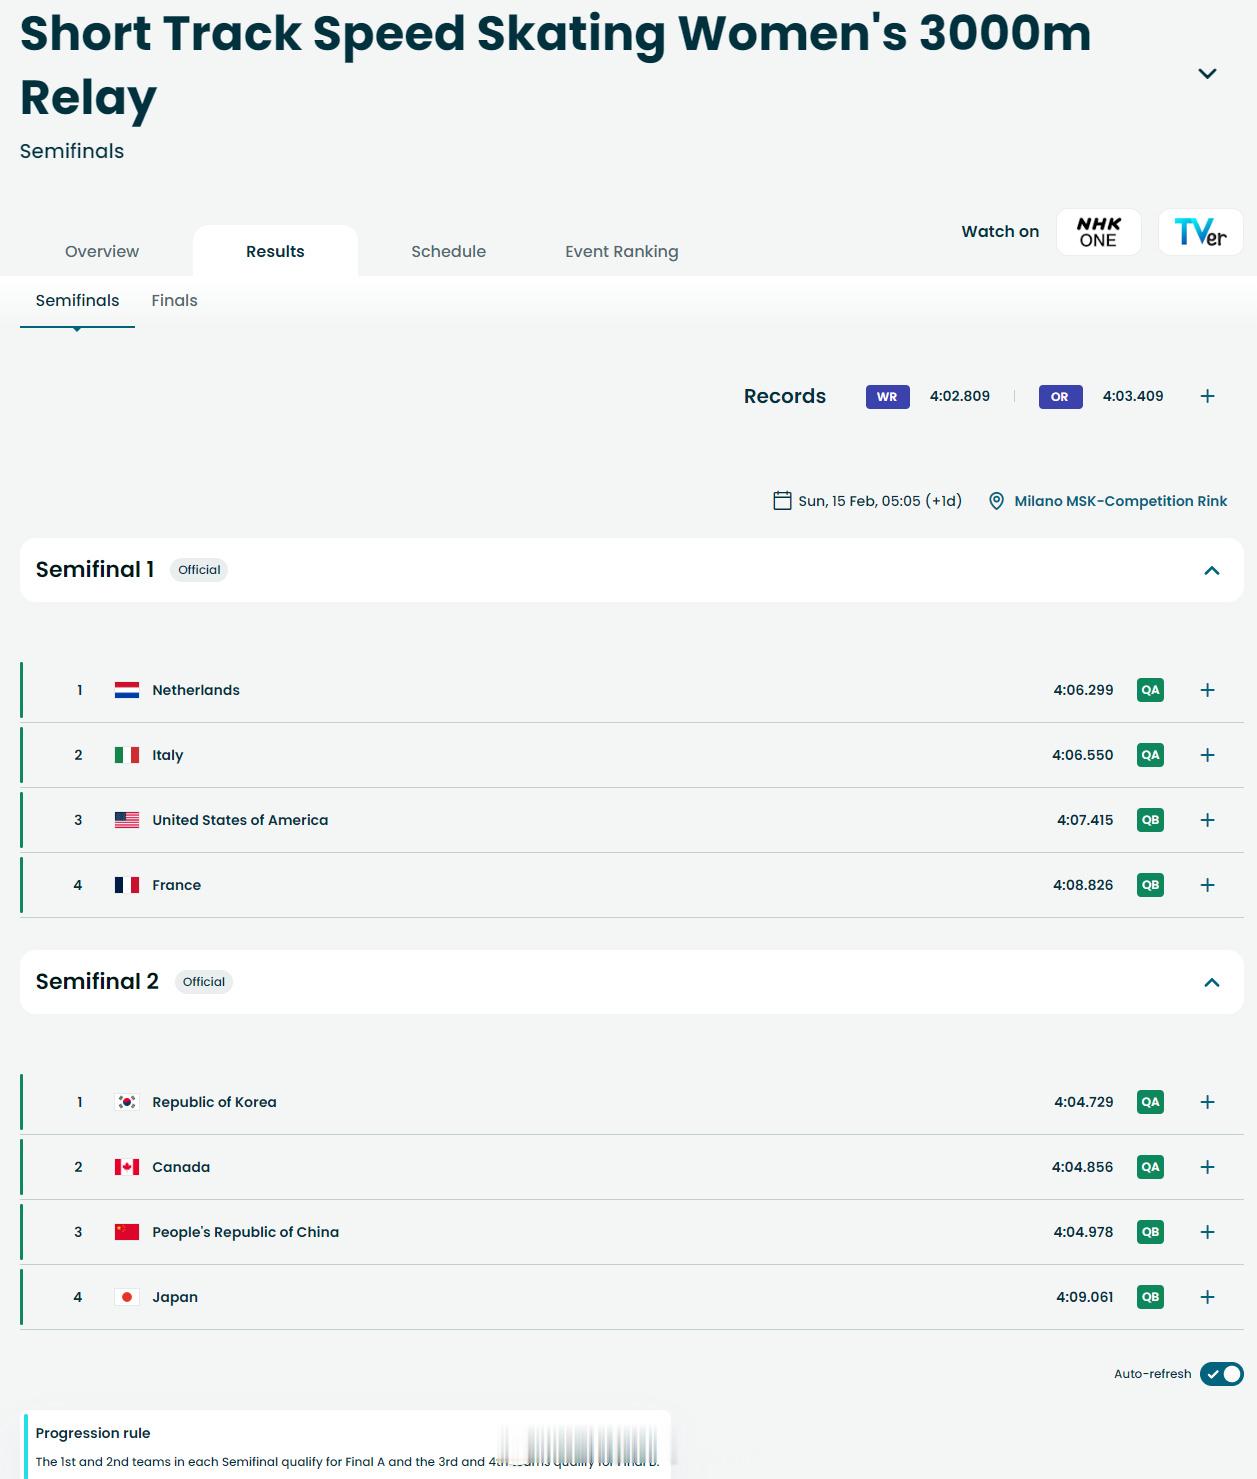Open the United States of America team link

(240, 820)
